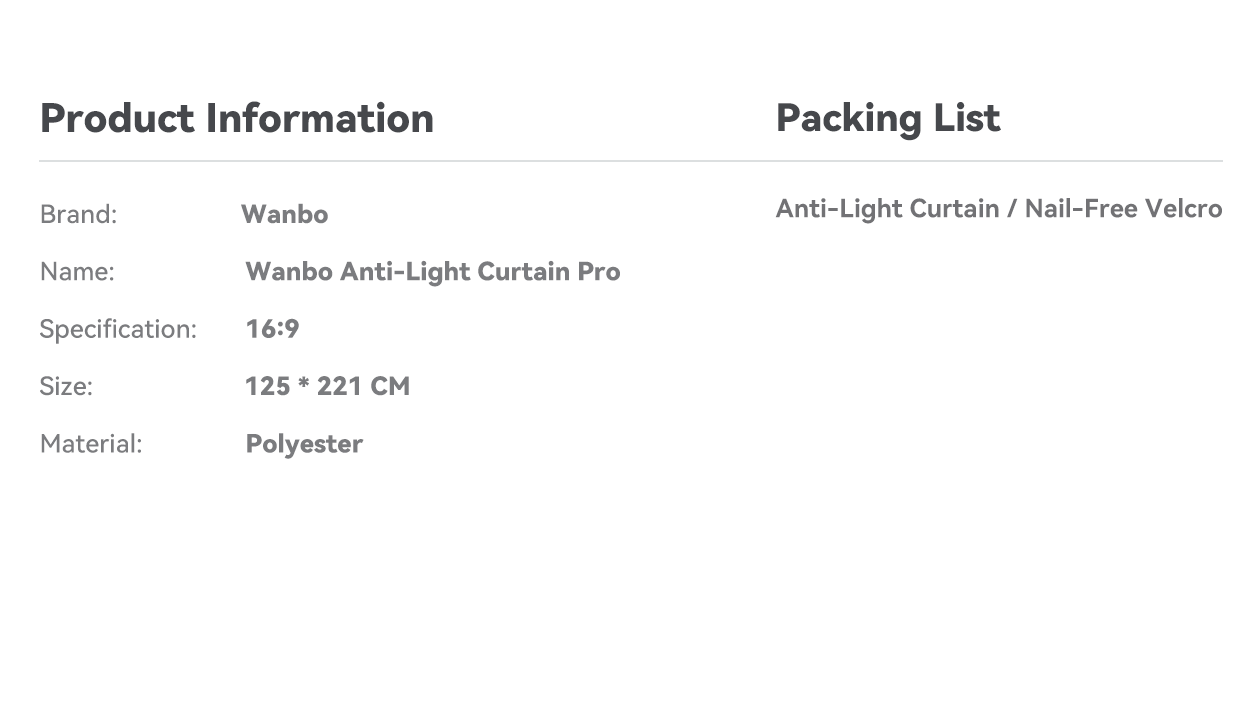
Task: Click Nail-Free Velcro in the packing list
Action: click(x=1123, y=209)
